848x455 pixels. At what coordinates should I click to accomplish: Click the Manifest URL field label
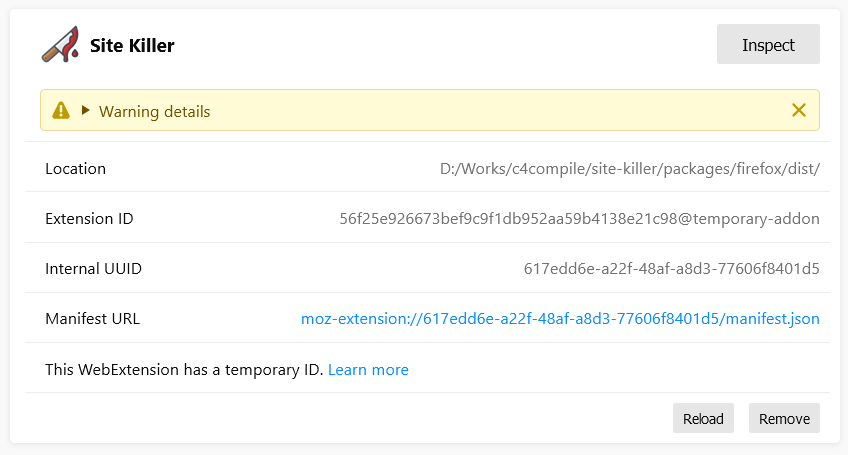[x=92, y=319]
